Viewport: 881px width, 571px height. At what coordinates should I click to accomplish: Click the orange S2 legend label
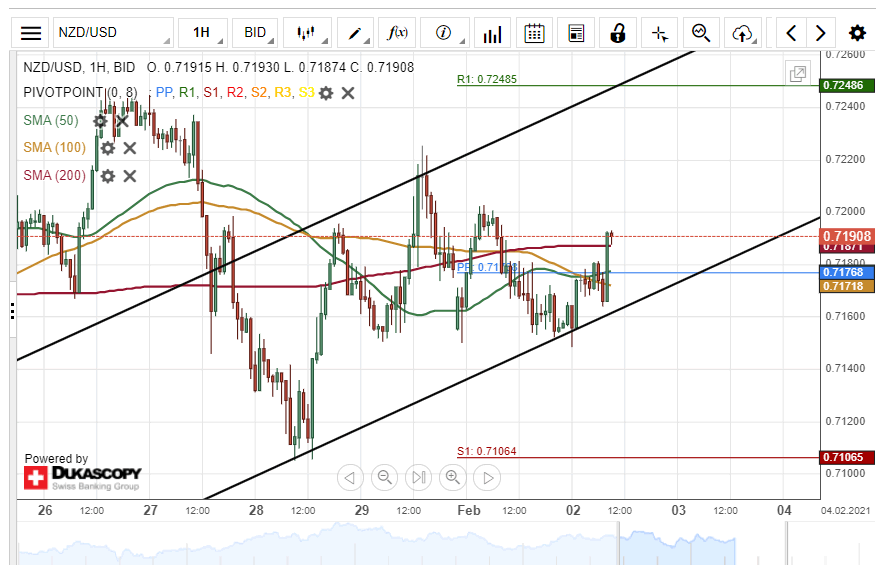(x=259, y=92)
